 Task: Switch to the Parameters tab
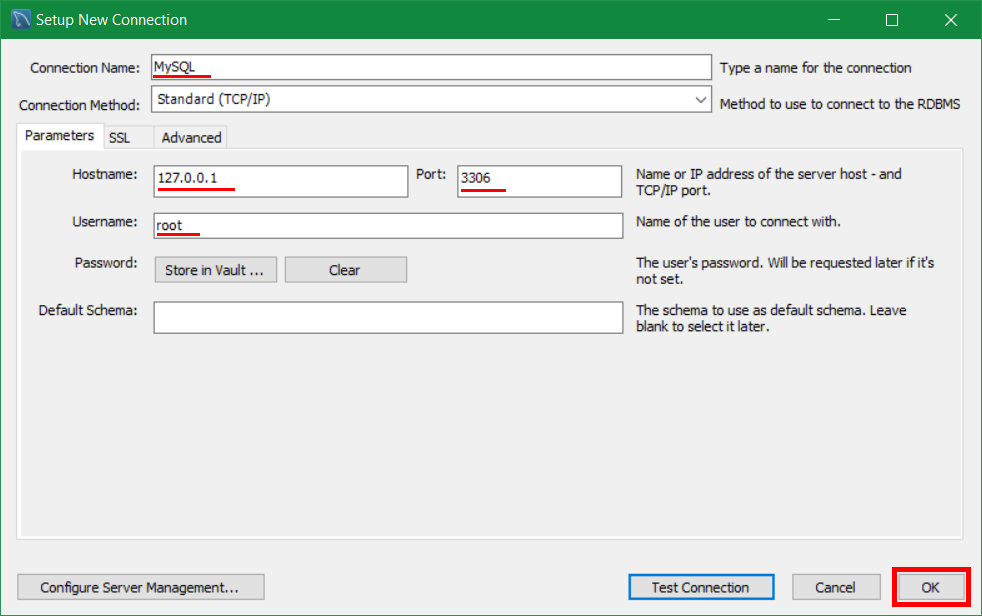(x=59, y=136)
